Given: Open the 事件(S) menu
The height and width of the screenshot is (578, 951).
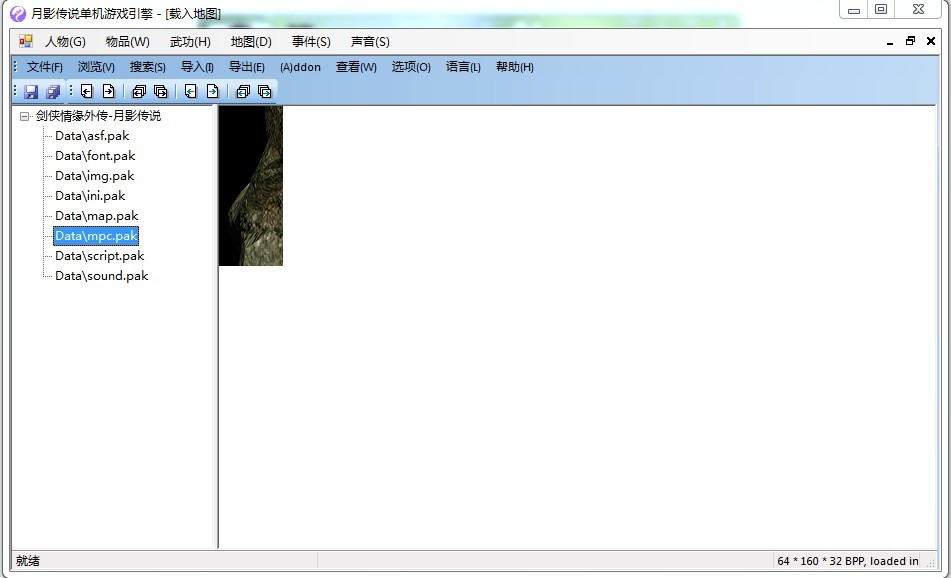Looking at the screenshot, I should point(311,42).
